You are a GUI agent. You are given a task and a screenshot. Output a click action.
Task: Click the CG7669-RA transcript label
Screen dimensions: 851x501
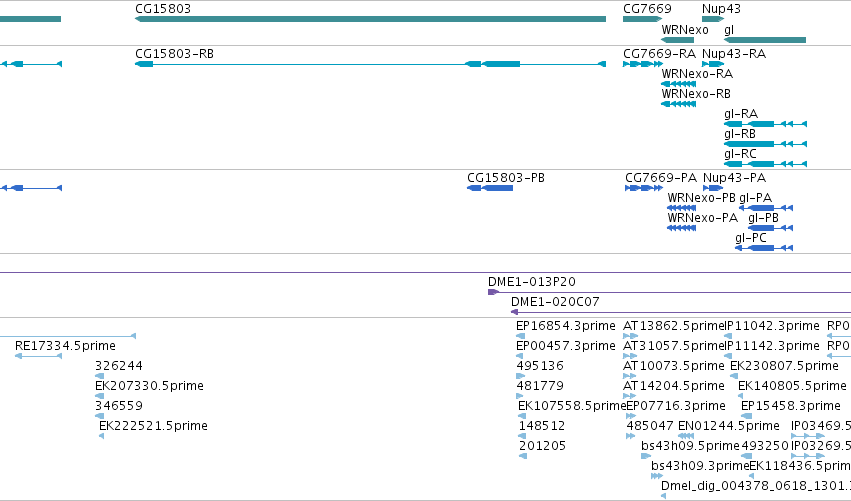pyautogui.click(x=659, y=54)
